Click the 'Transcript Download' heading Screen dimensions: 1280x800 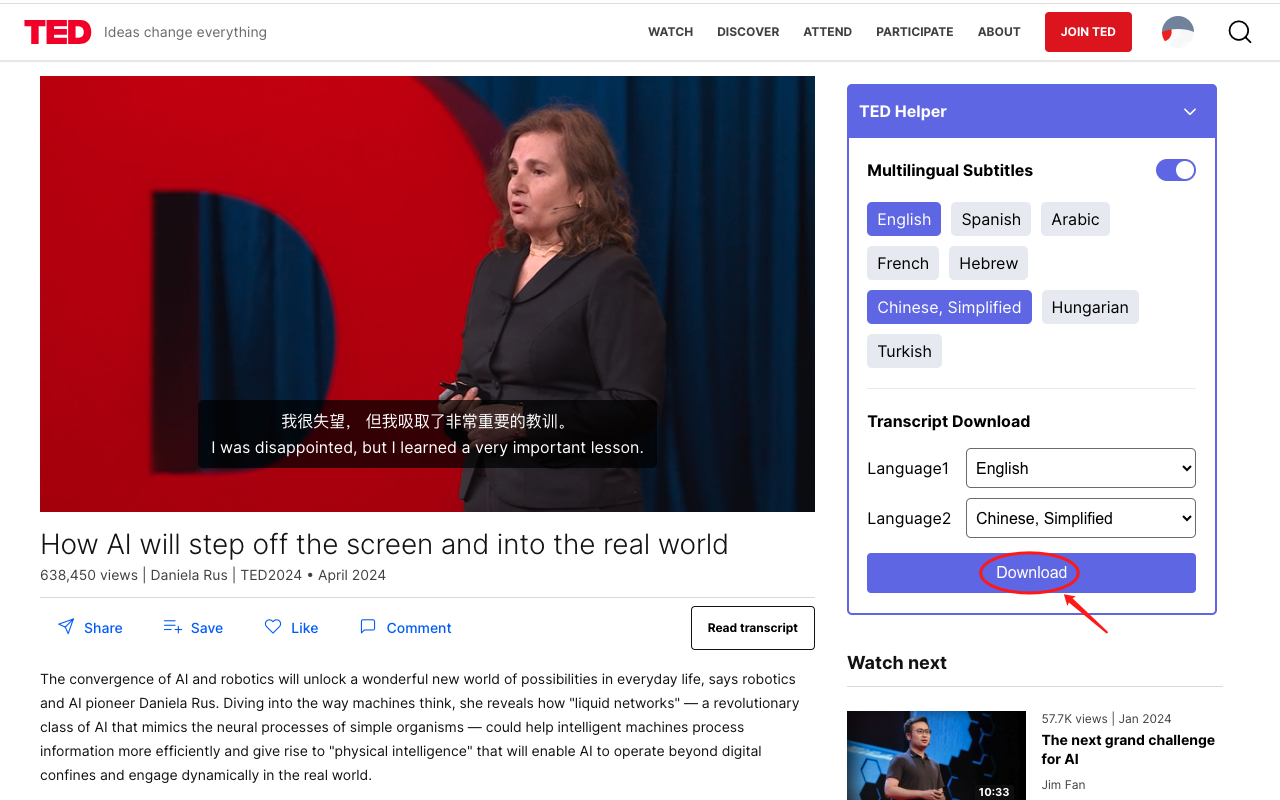pyautogui.click(x=948, y=421)
